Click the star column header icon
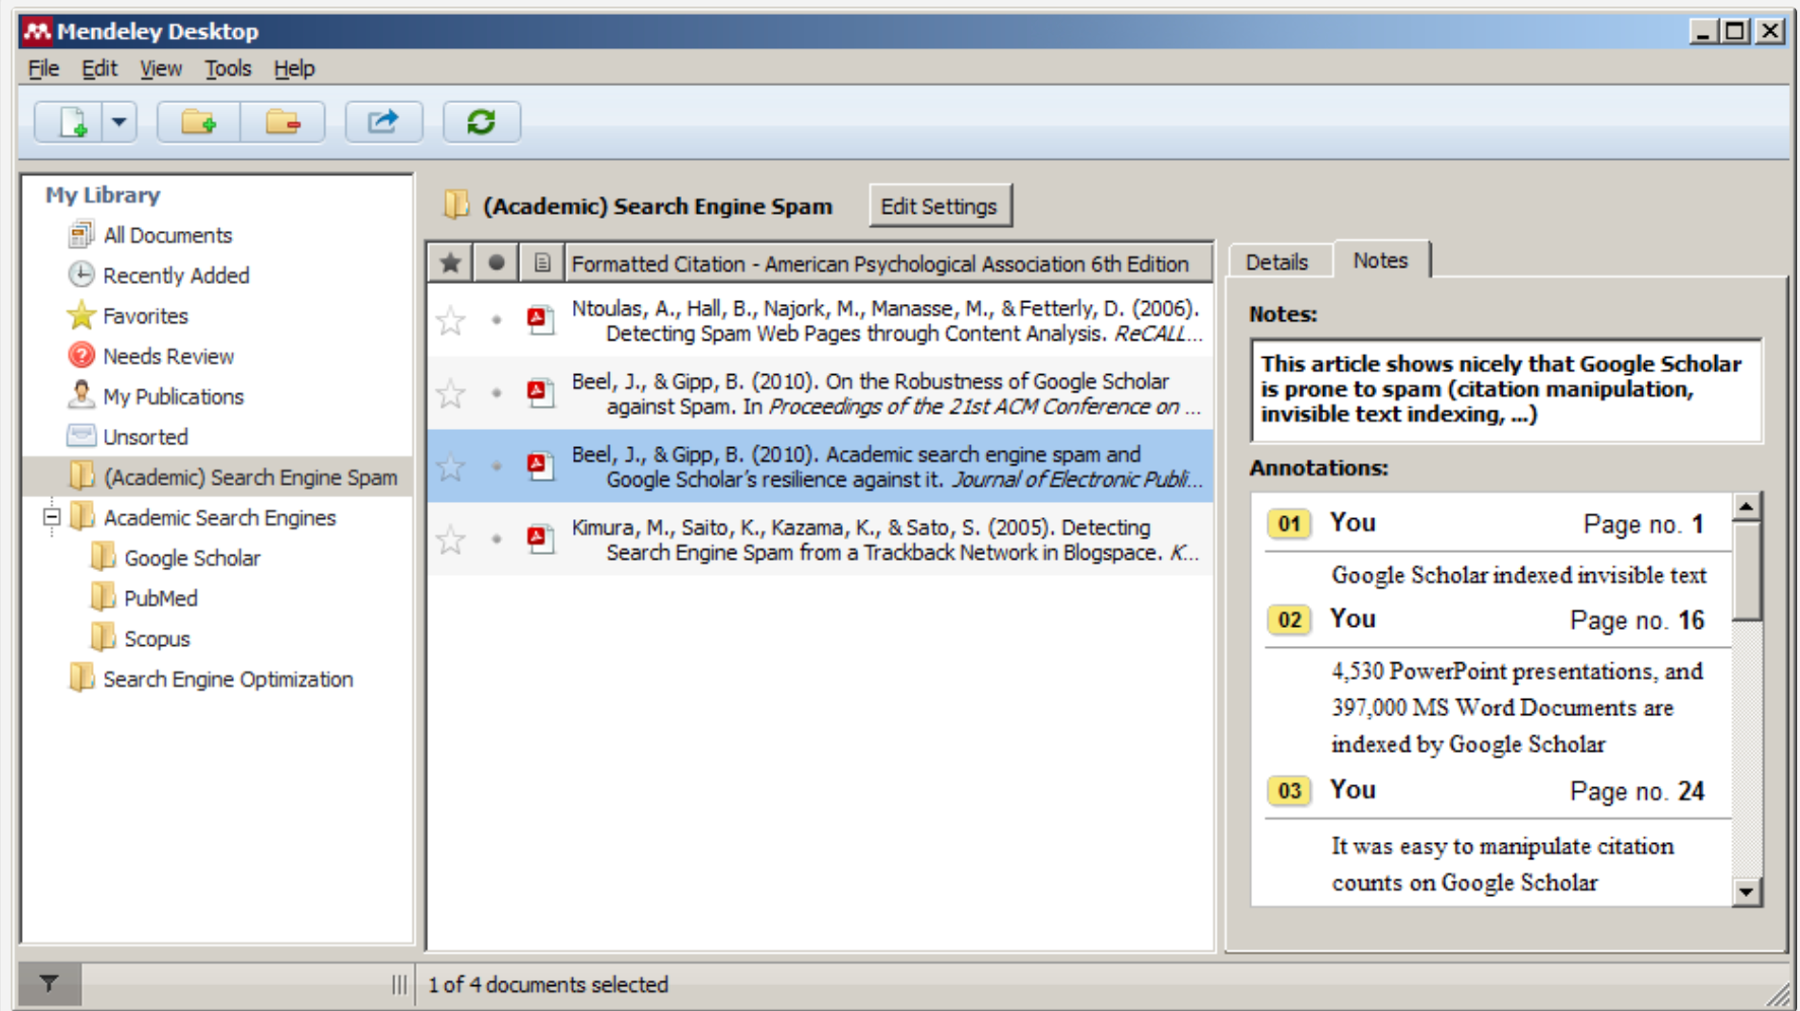This screenshot has height=1011, width=1800. (x=450, y=263)
